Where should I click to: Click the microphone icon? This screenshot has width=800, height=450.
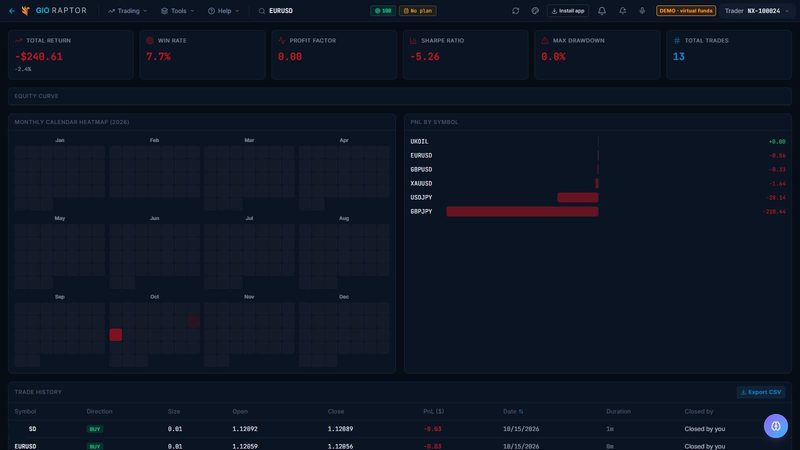click(642, 11)
